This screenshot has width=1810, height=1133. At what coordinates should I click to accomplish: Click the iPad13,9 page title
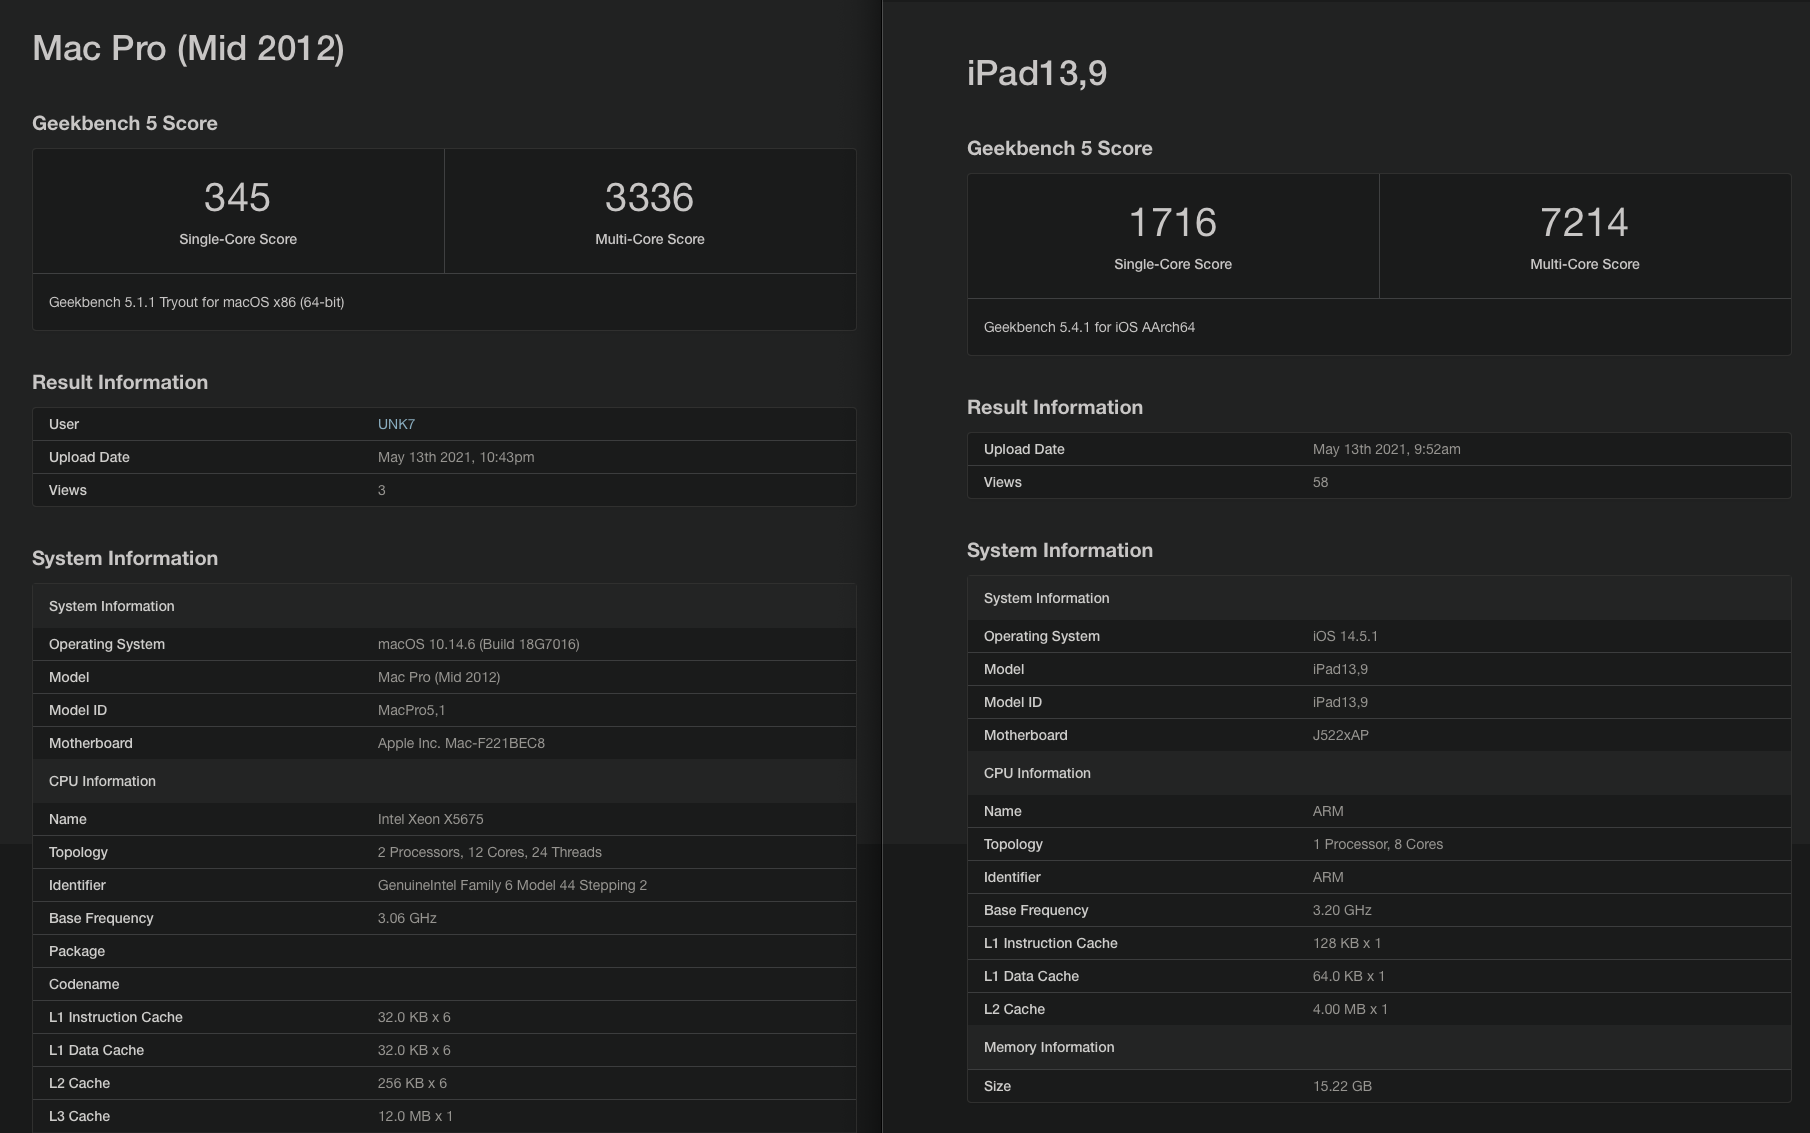[x=1036, y=73]
